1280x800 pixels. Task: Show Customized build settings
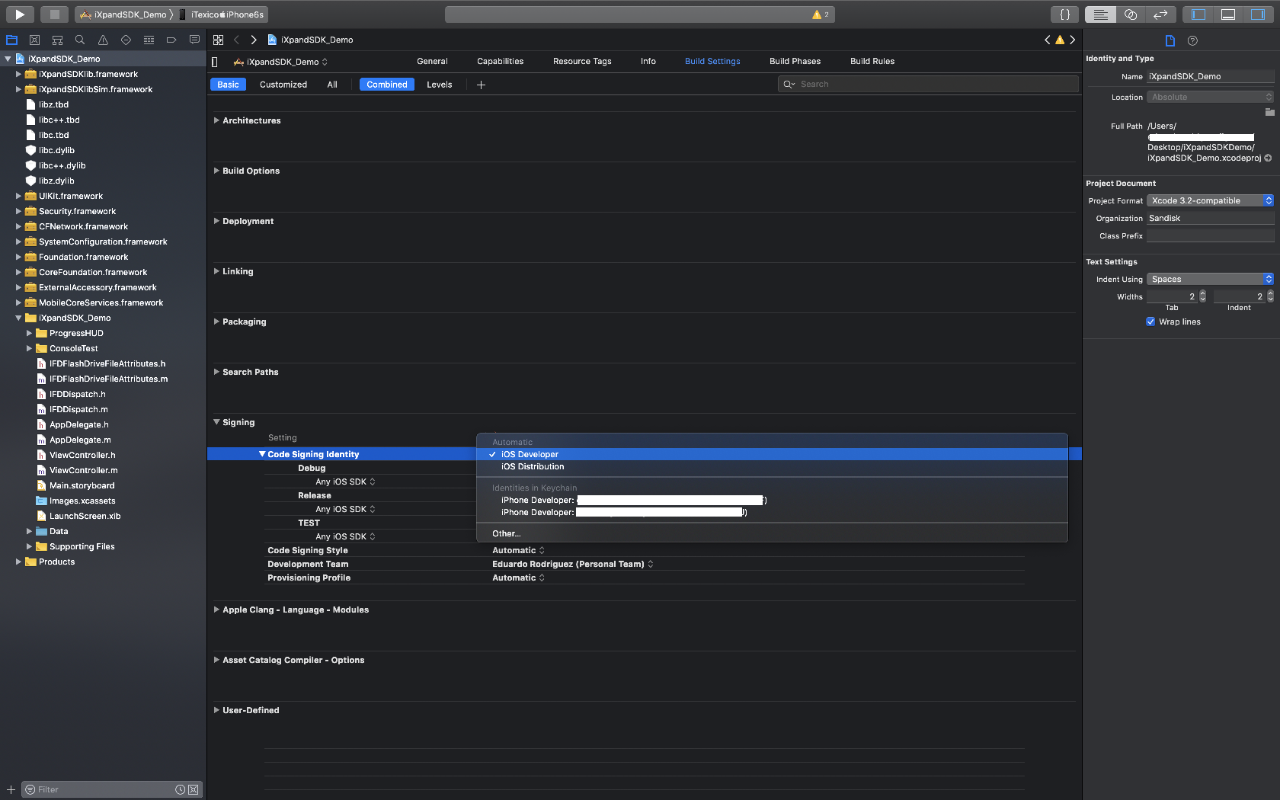pyautogui.click(x=283, y=85)
